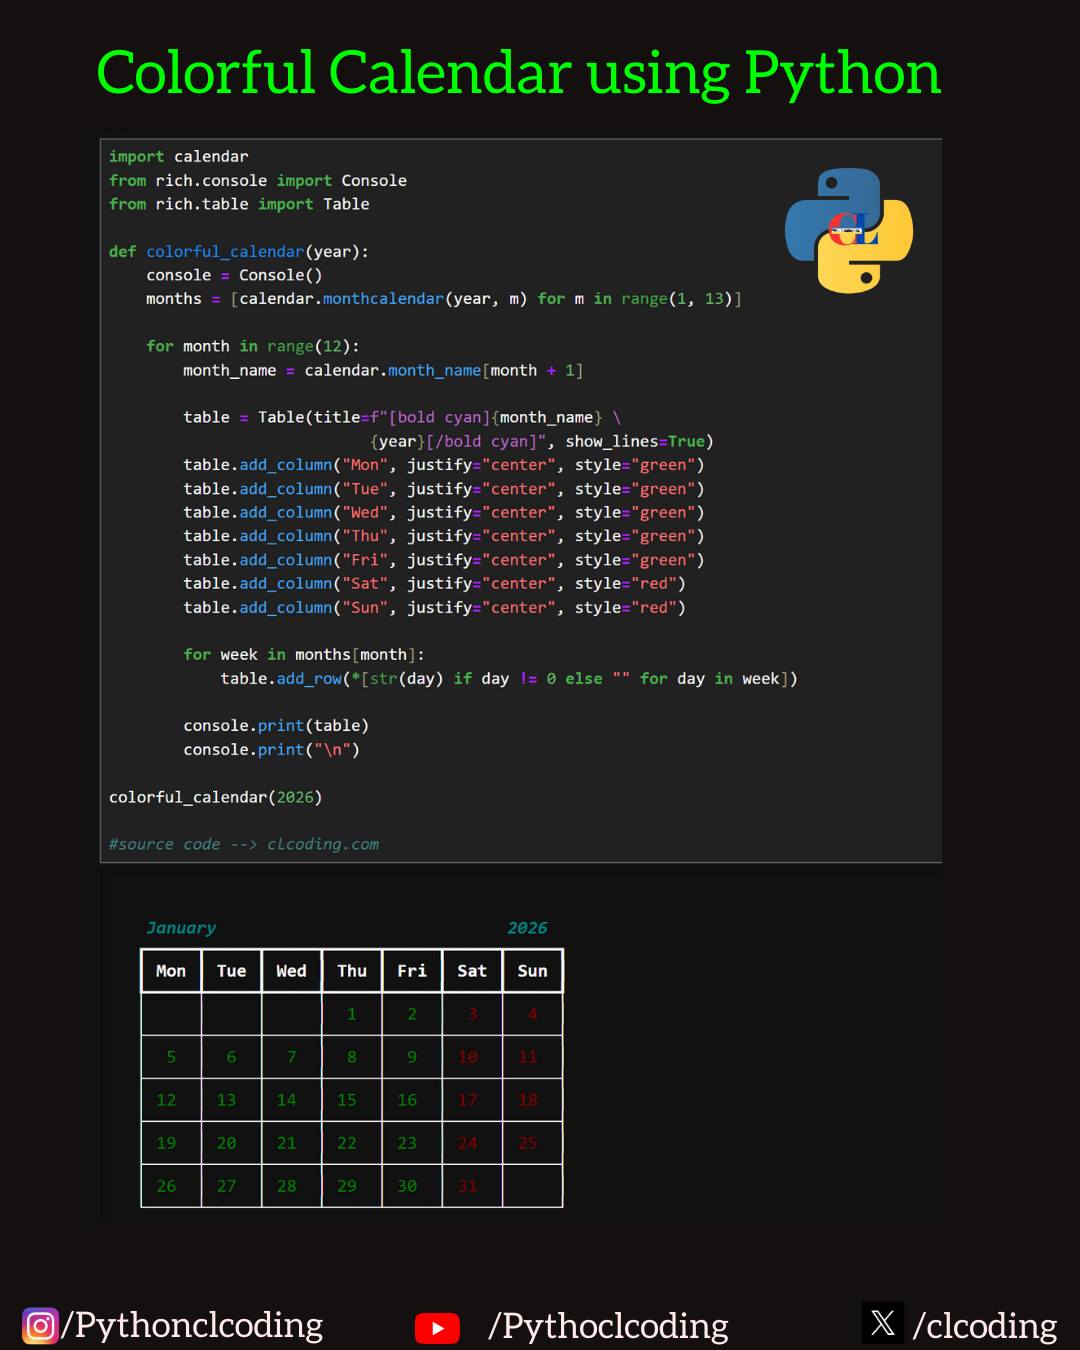The image size is (1080, 1350).
Task: Click the 'table.add_row' code line
Action: 509,678
